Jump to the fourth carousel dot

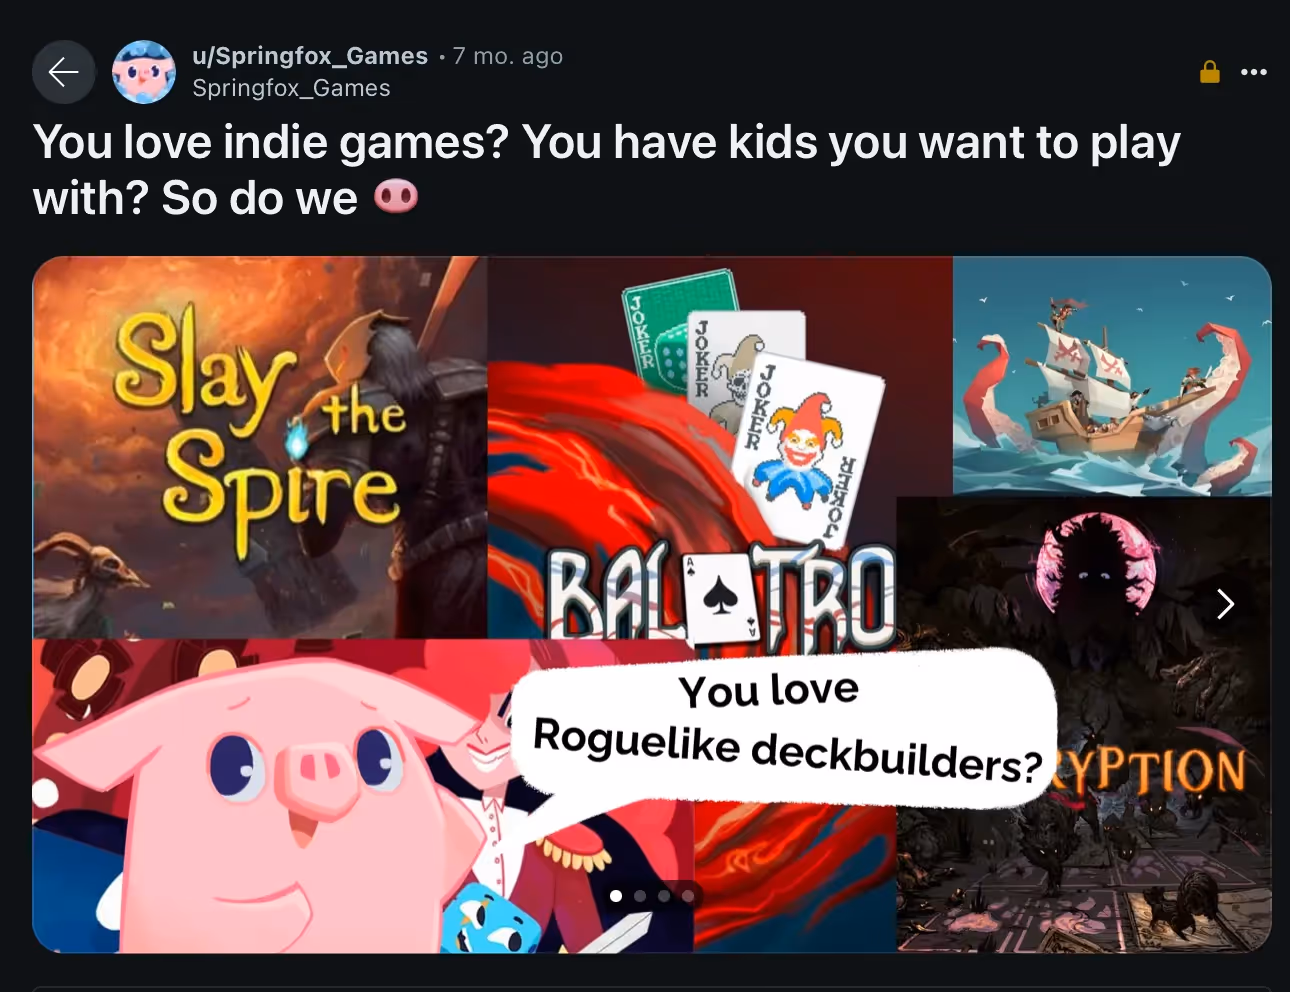tap(688, 896)
